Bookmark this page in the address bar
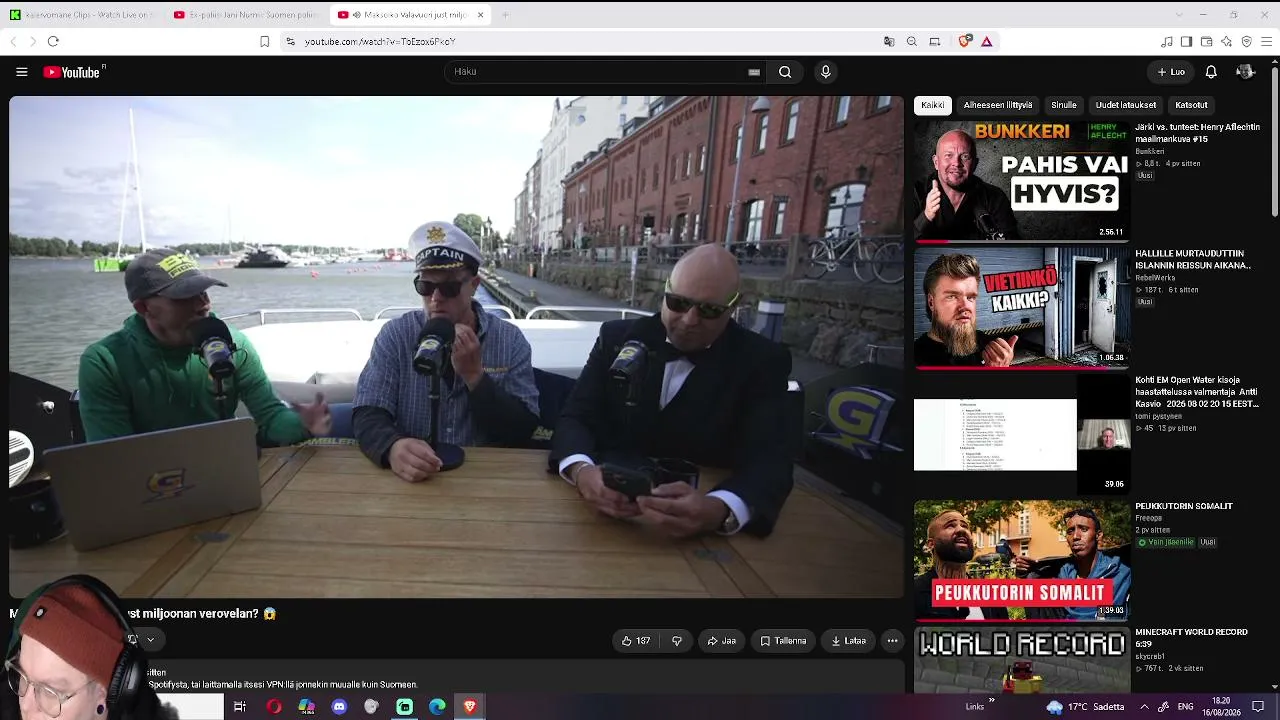The width and height of the screenshot is (1280, 720). point(264,41)
